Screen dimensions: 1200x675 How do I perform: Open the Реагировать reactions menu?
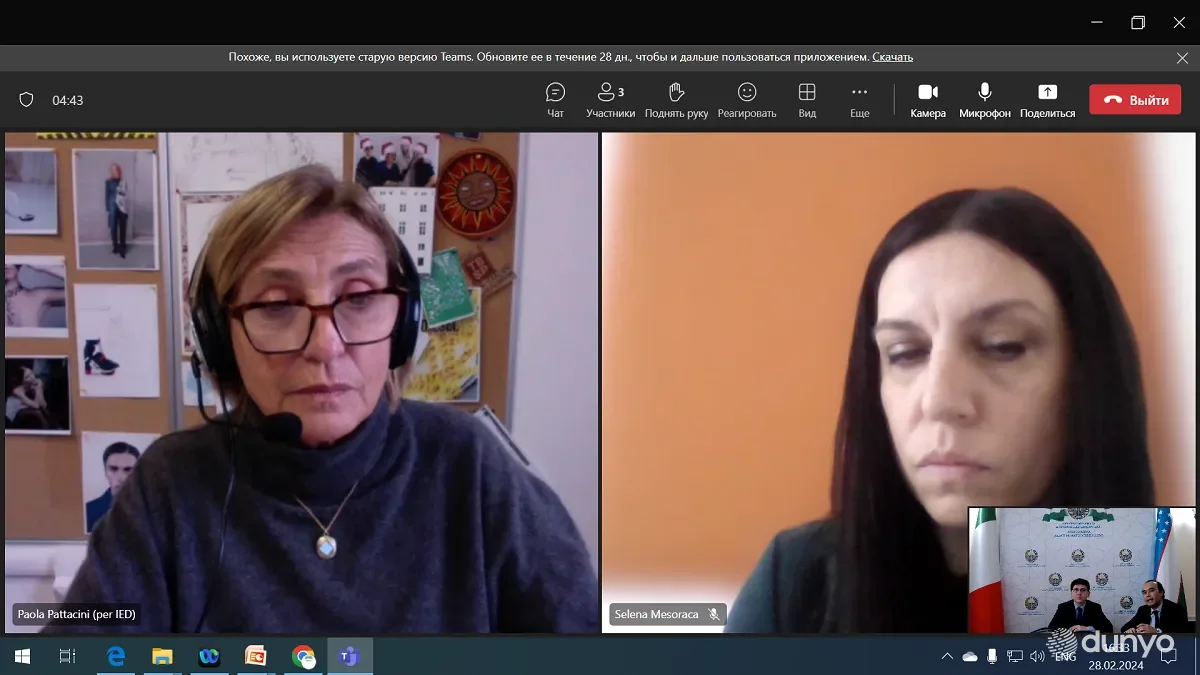[x=747, y=100]
